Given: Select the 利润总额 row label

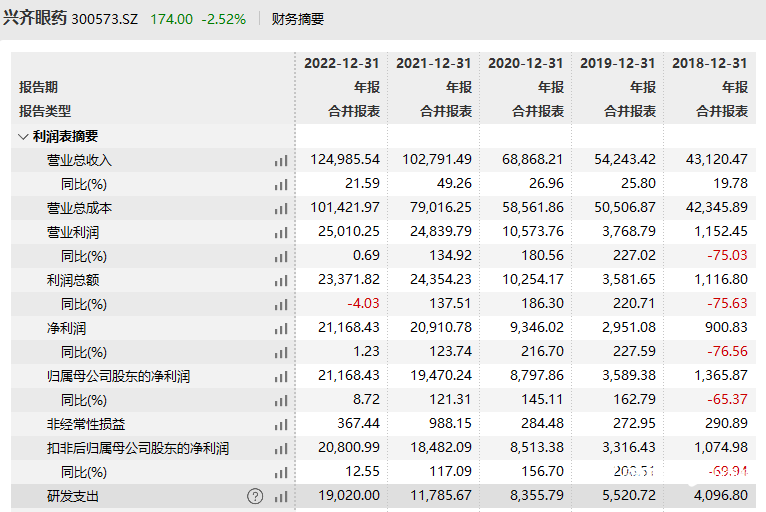Looking at the screenshot, I should coord(73,280).
